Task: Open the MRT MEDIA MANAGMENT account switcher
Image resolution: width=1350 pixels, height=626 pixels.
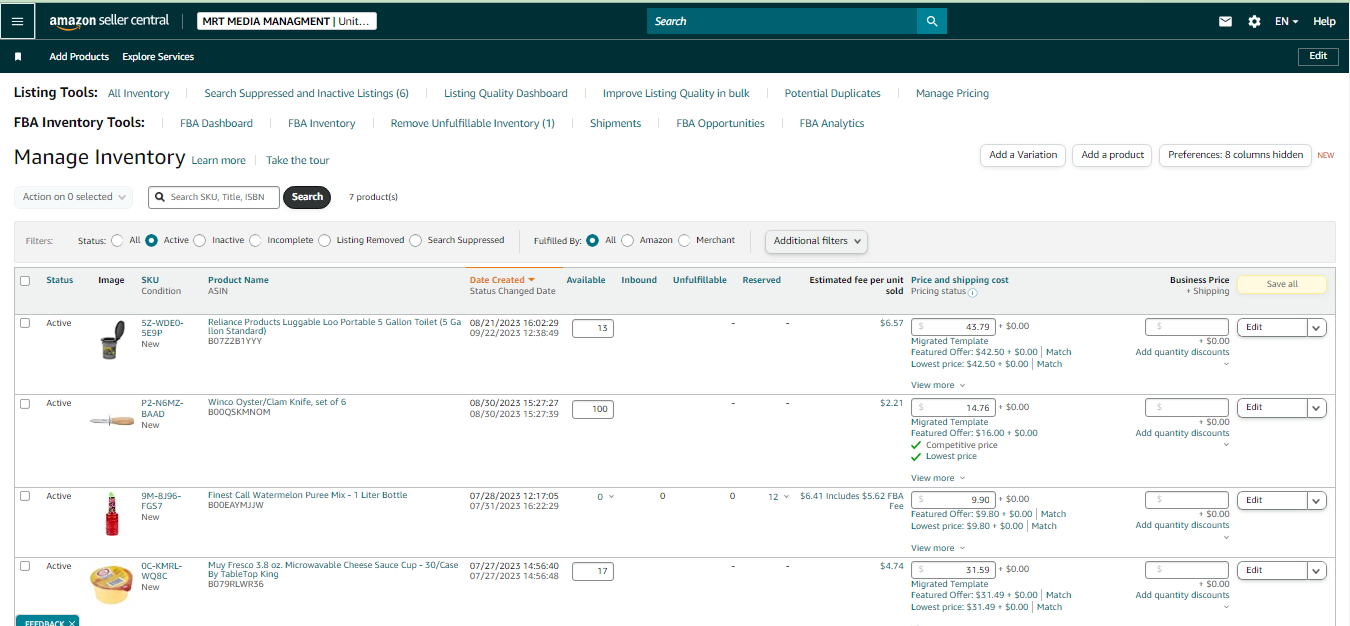Action: click(287, 21)
